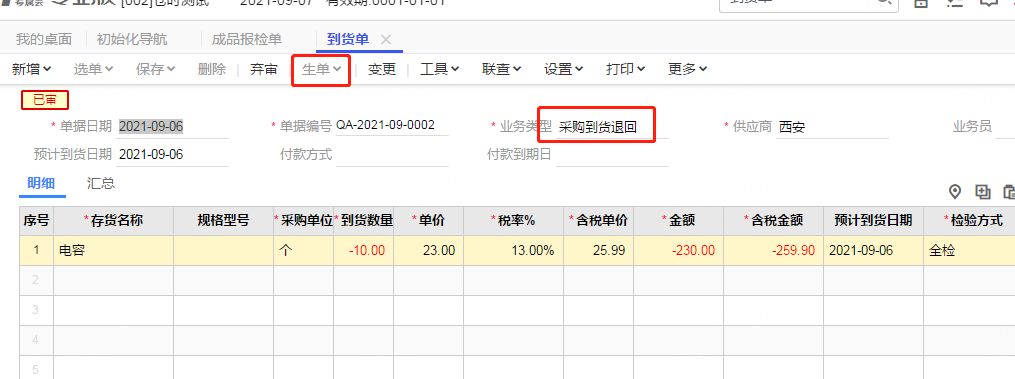Expand the 更多 menu
Screen dimensions: 1015x379
(x=687, y=69)
